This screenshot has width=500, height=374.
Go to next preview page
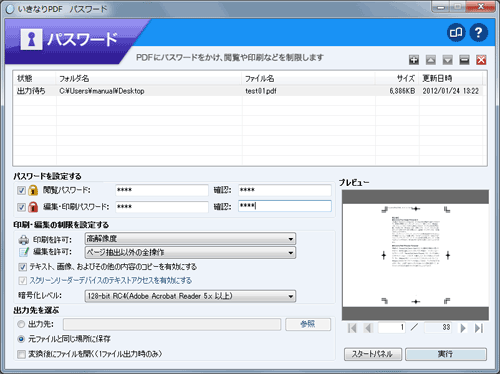[x=463, y=328]
